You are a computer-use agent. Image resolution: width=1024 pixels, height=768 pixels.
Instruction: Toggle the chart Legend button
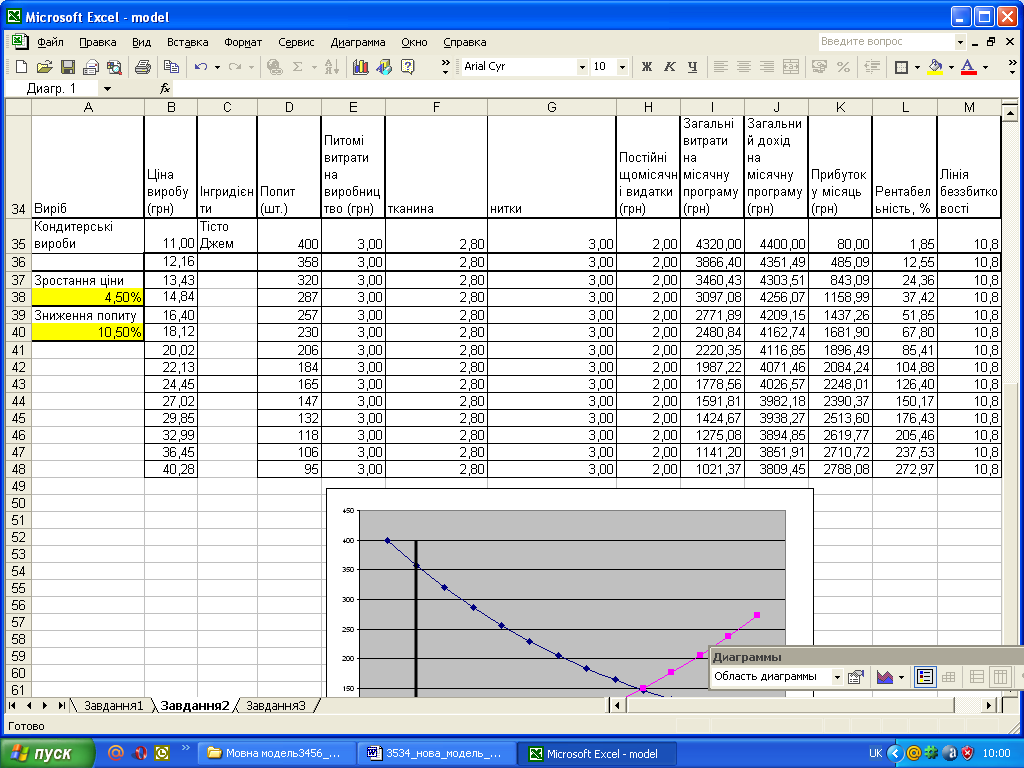[925, 677]
